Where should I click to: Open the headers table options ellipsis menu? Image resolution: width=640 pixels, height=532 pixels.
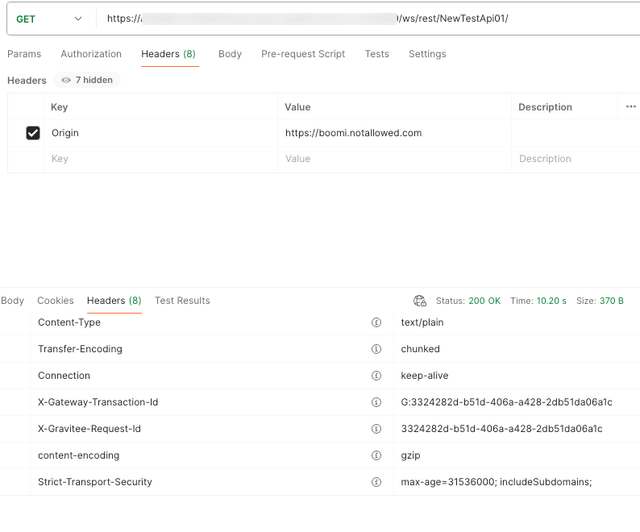pos(630,107)
